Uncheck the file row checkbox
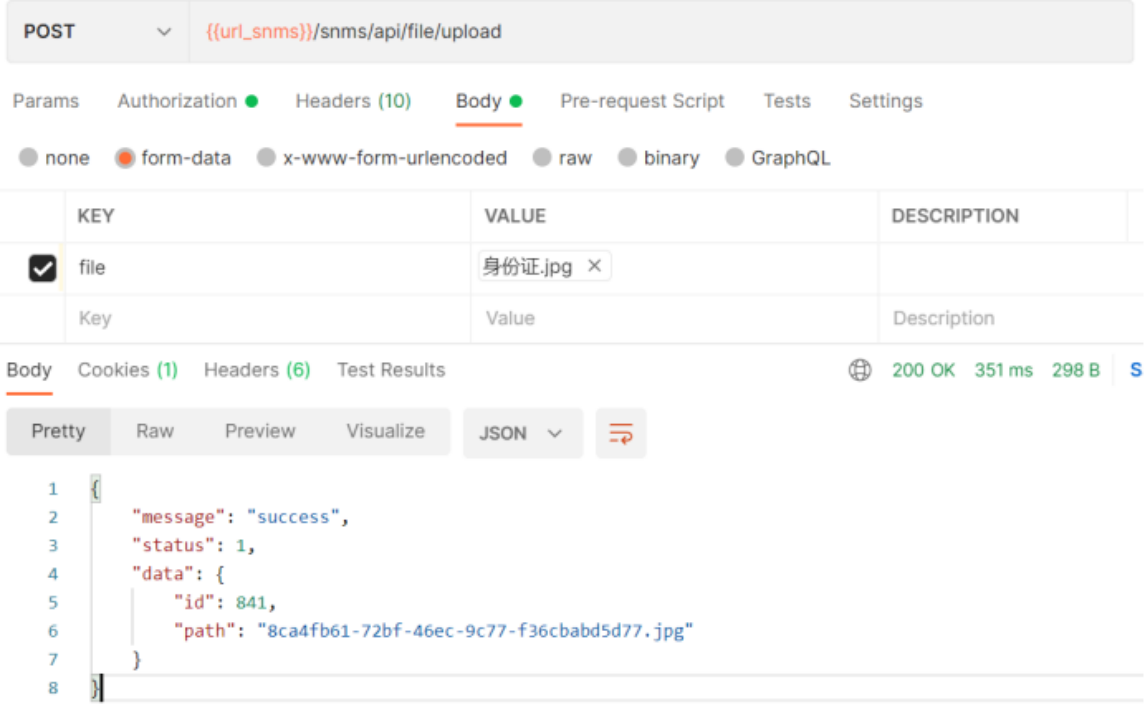The width and height of the screenshot is (1145, 720). [42, 268]
